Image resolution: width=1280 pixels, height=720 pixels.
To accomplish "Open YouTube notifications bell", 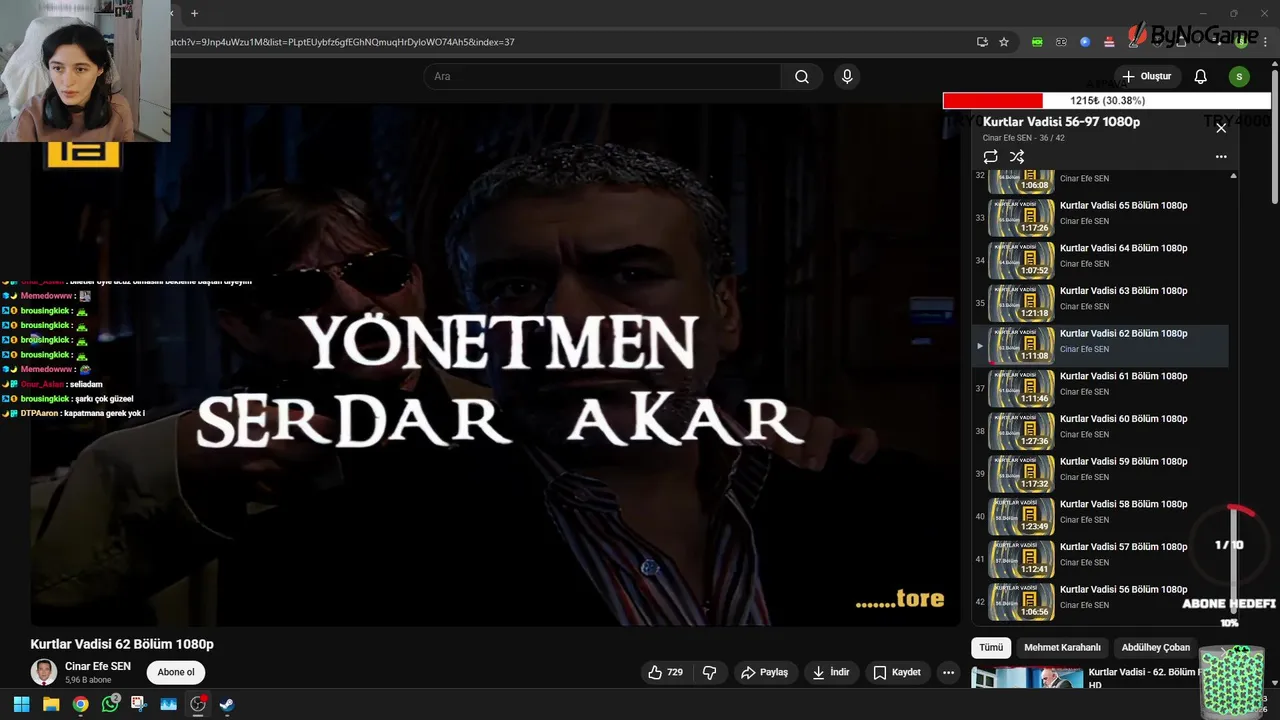I will [x=1201, y=77].
